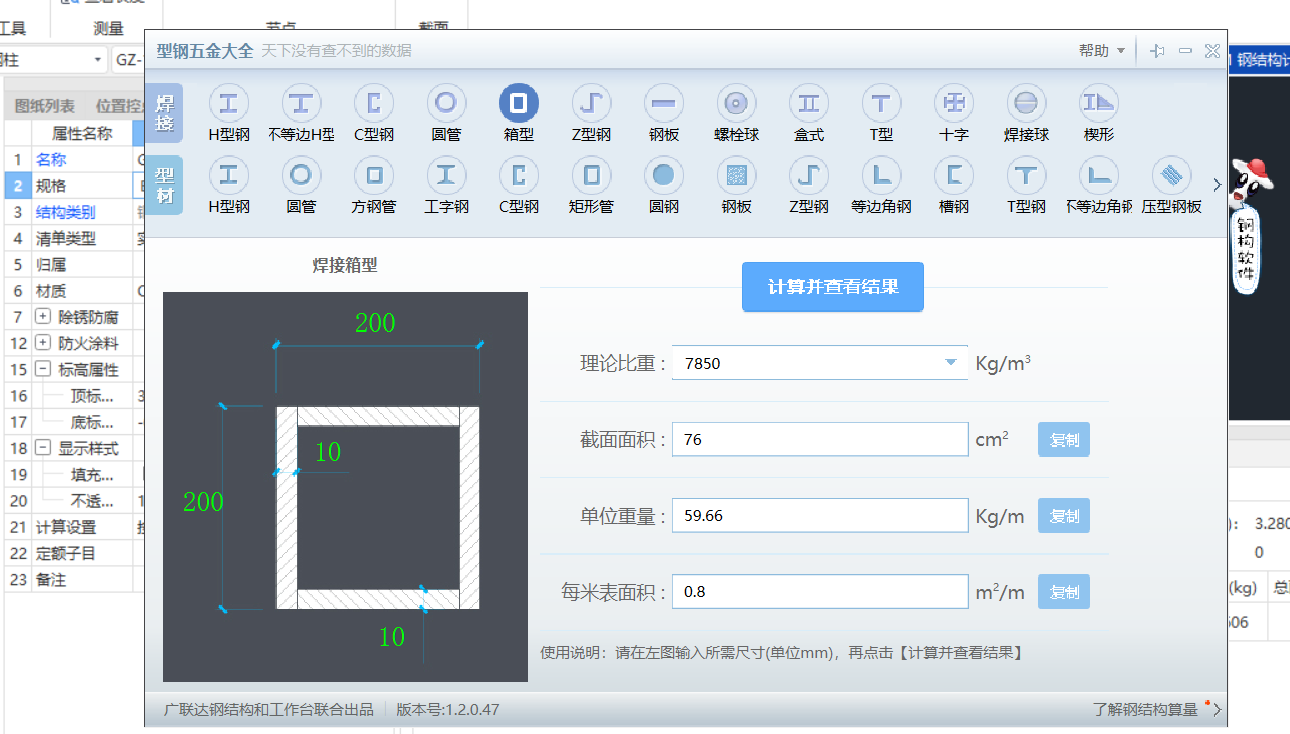Edit the web thickness 10 dimension

(328, 452)
